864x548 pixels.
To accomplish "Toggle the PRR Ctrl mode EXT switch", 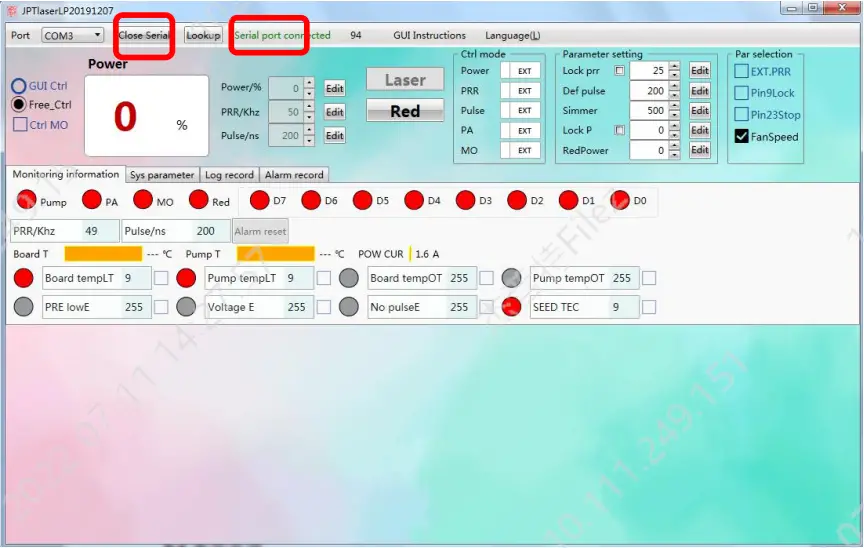I will [520, 91].
